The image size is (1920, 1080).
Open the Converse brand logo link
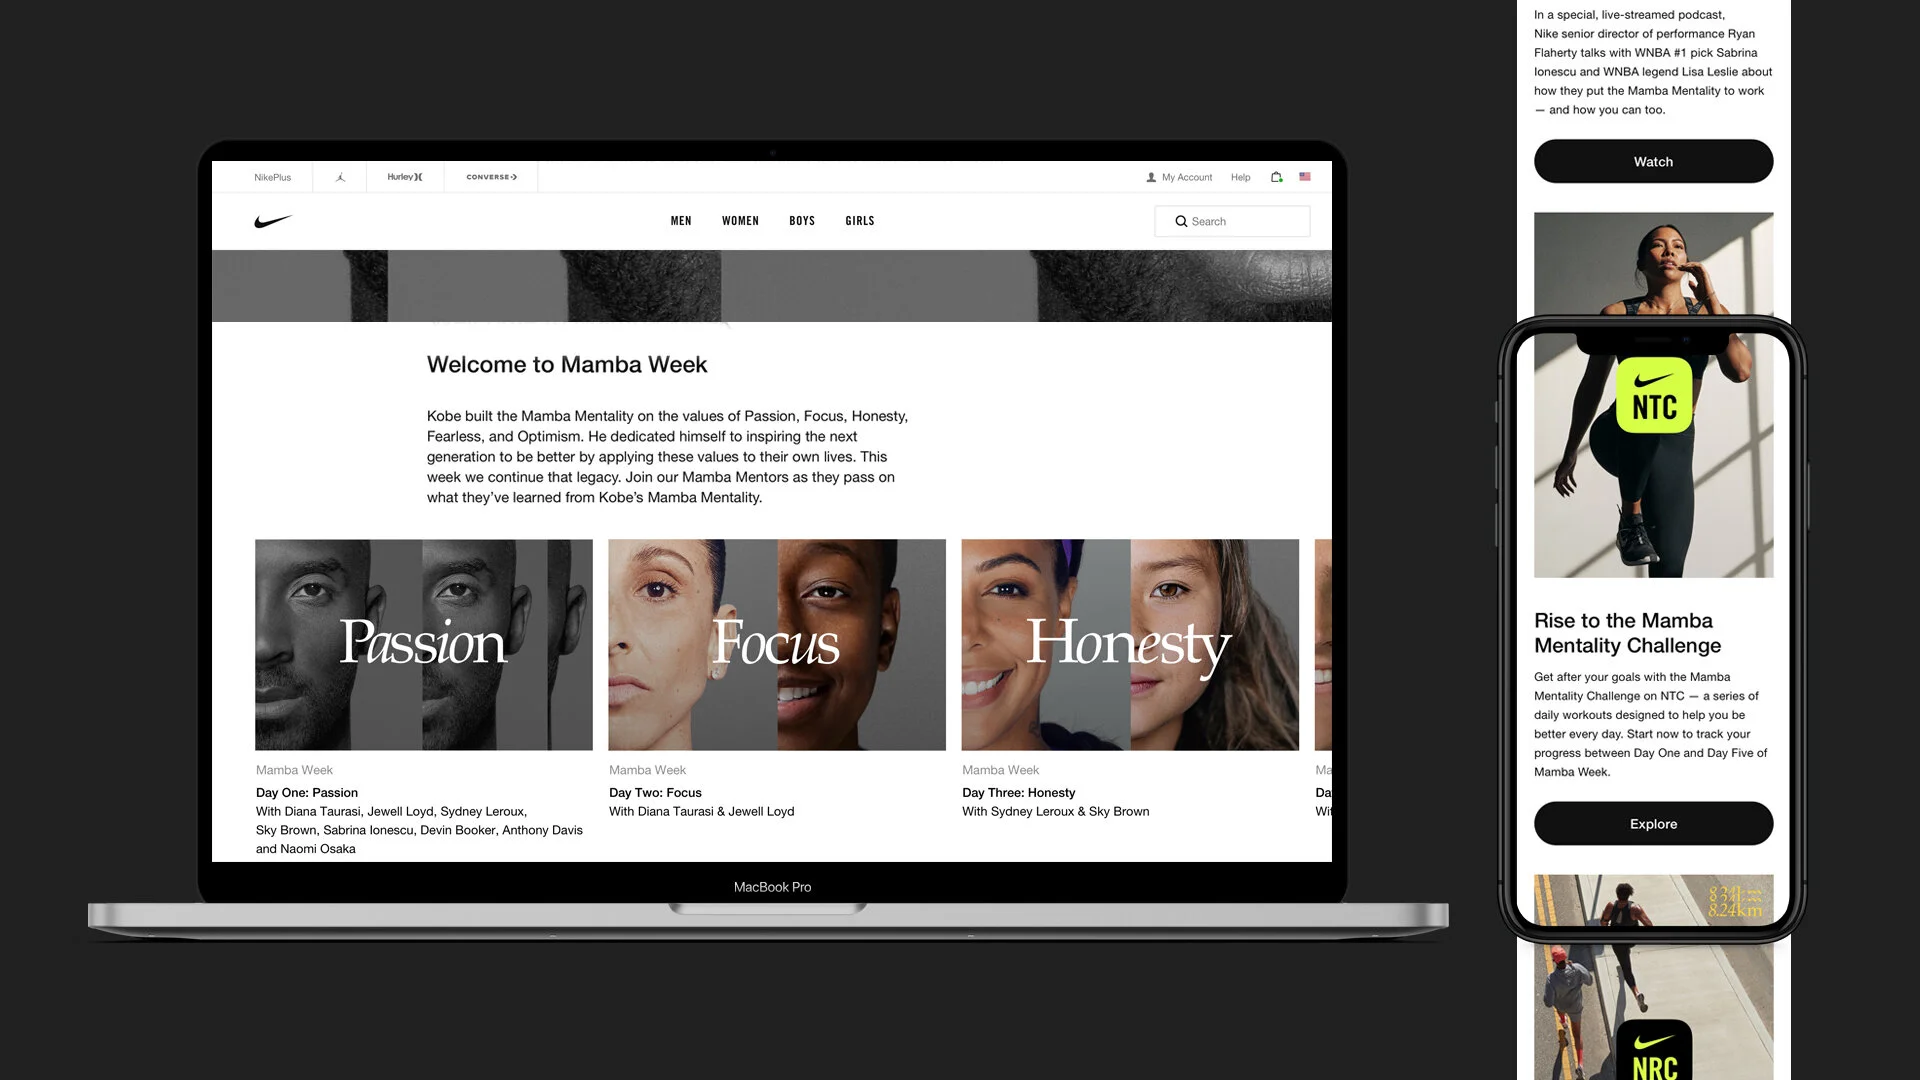491,177
